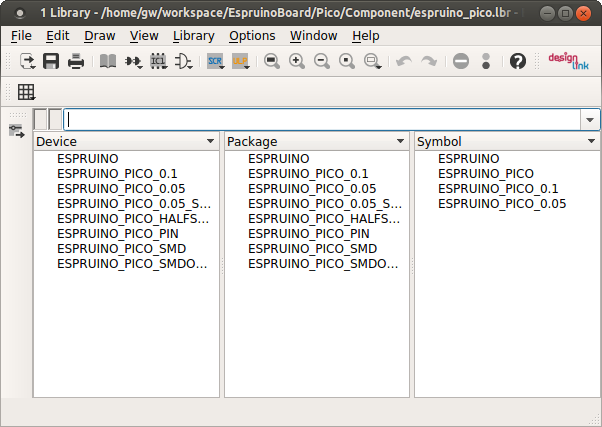The height and width of the screenshot is (427, 602).
Task: Open the View menu
Action: coord(144,36)
